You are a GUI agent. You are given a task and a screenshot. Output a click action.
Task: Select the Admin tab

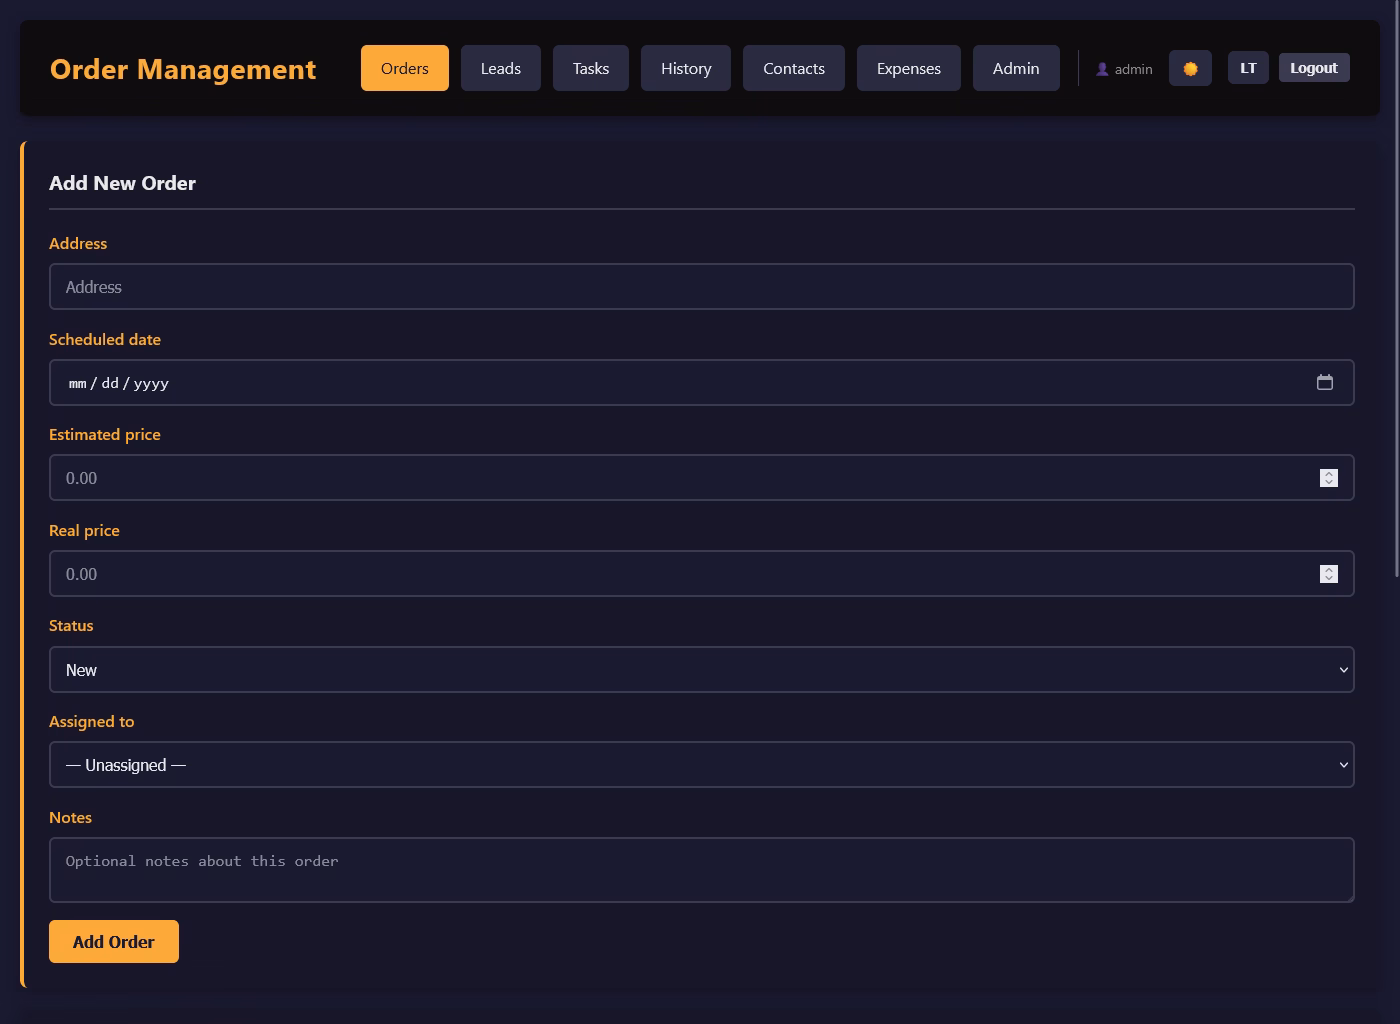click(1016, 68)
